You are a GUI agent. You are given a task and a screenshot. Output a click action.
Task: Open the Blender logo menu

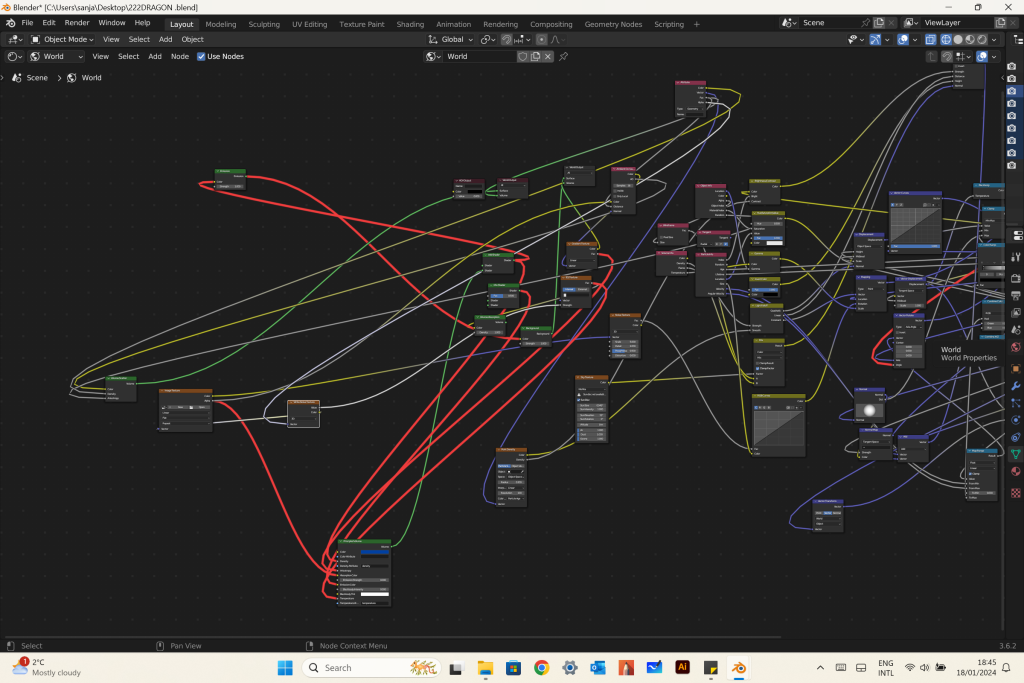[10, 23]
